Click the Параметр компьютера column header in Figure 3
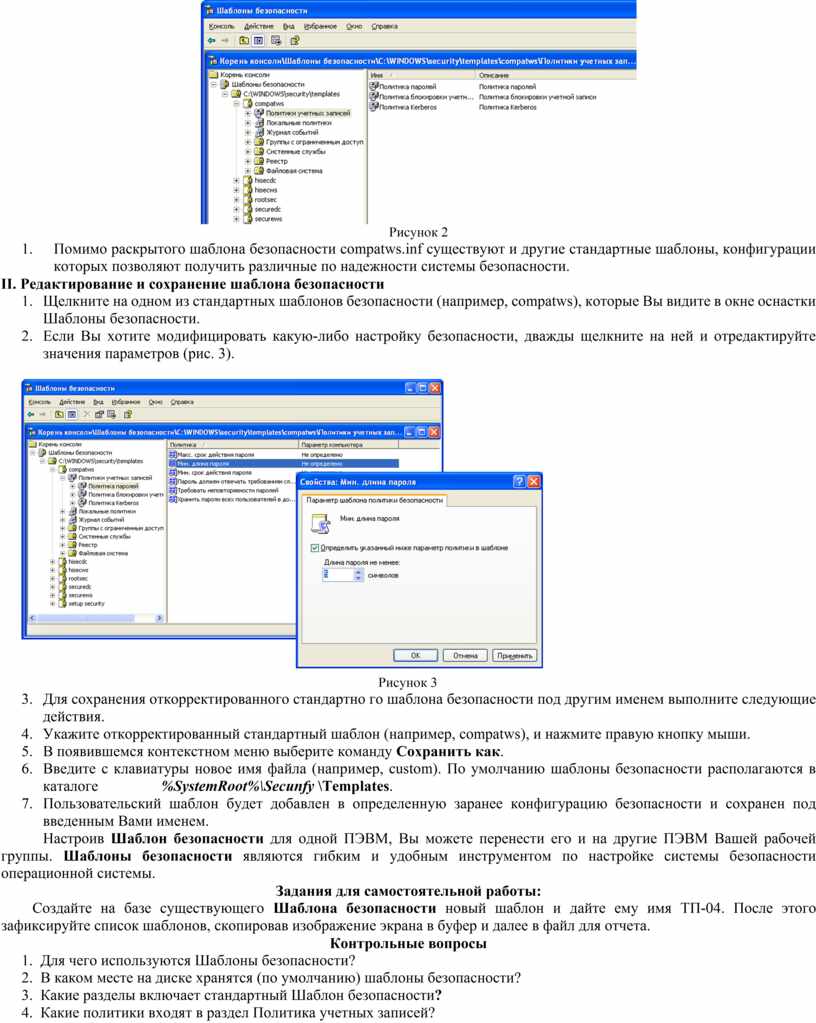Screen dimensions: 816x1023 (x=348, y=445)
